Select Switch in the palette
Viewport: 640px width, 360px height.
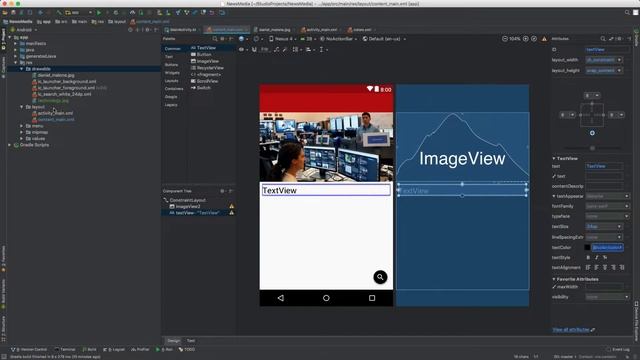[201, 88]
